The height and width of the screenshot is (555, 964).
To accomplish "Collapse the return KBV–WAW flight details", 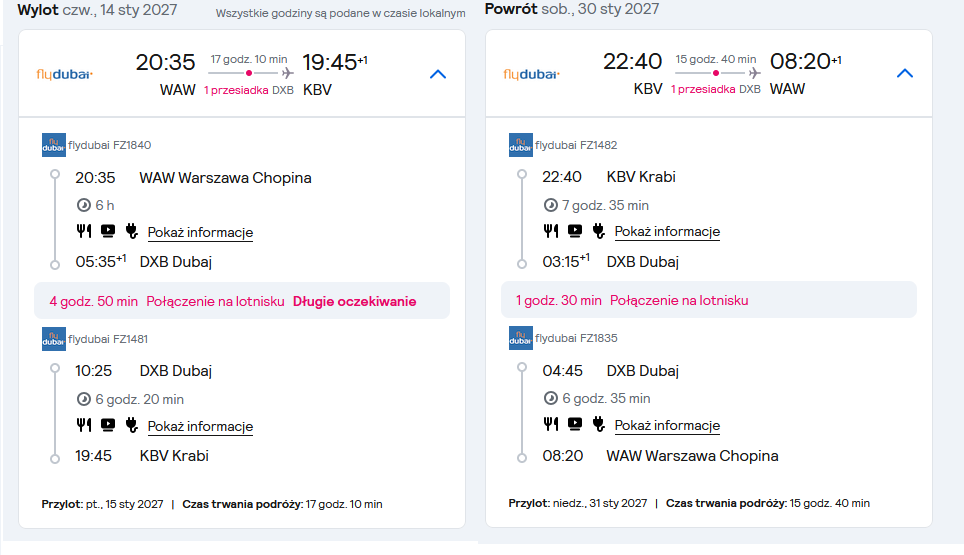I will 905,74.
